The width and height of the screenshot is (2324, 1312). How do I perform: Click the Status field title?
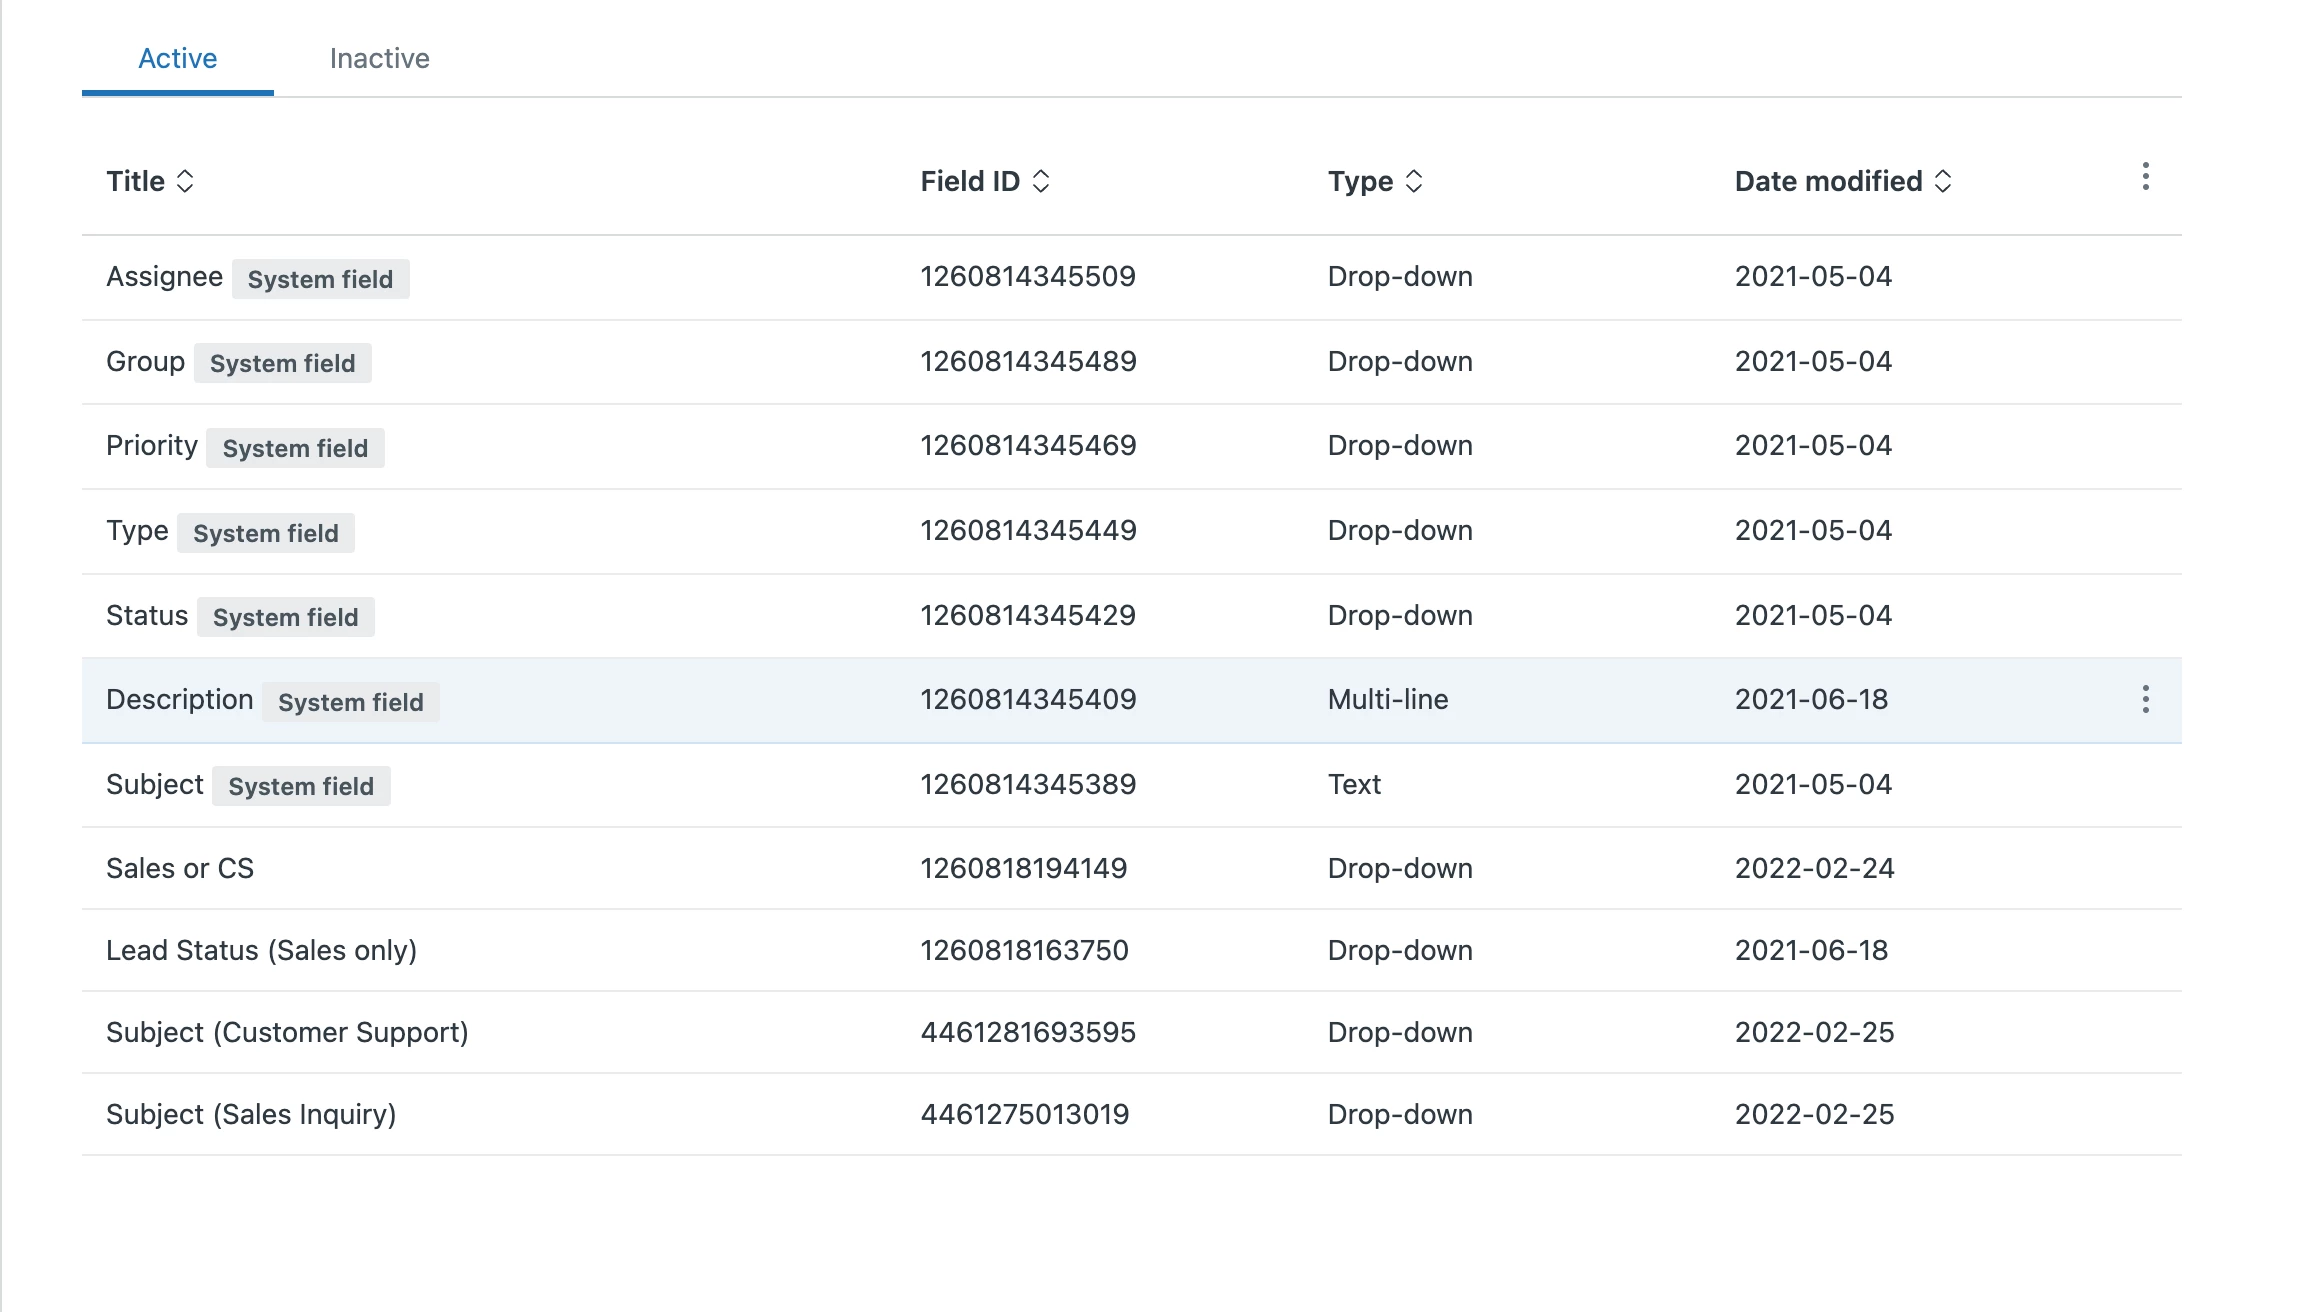(x=147, y=616)
